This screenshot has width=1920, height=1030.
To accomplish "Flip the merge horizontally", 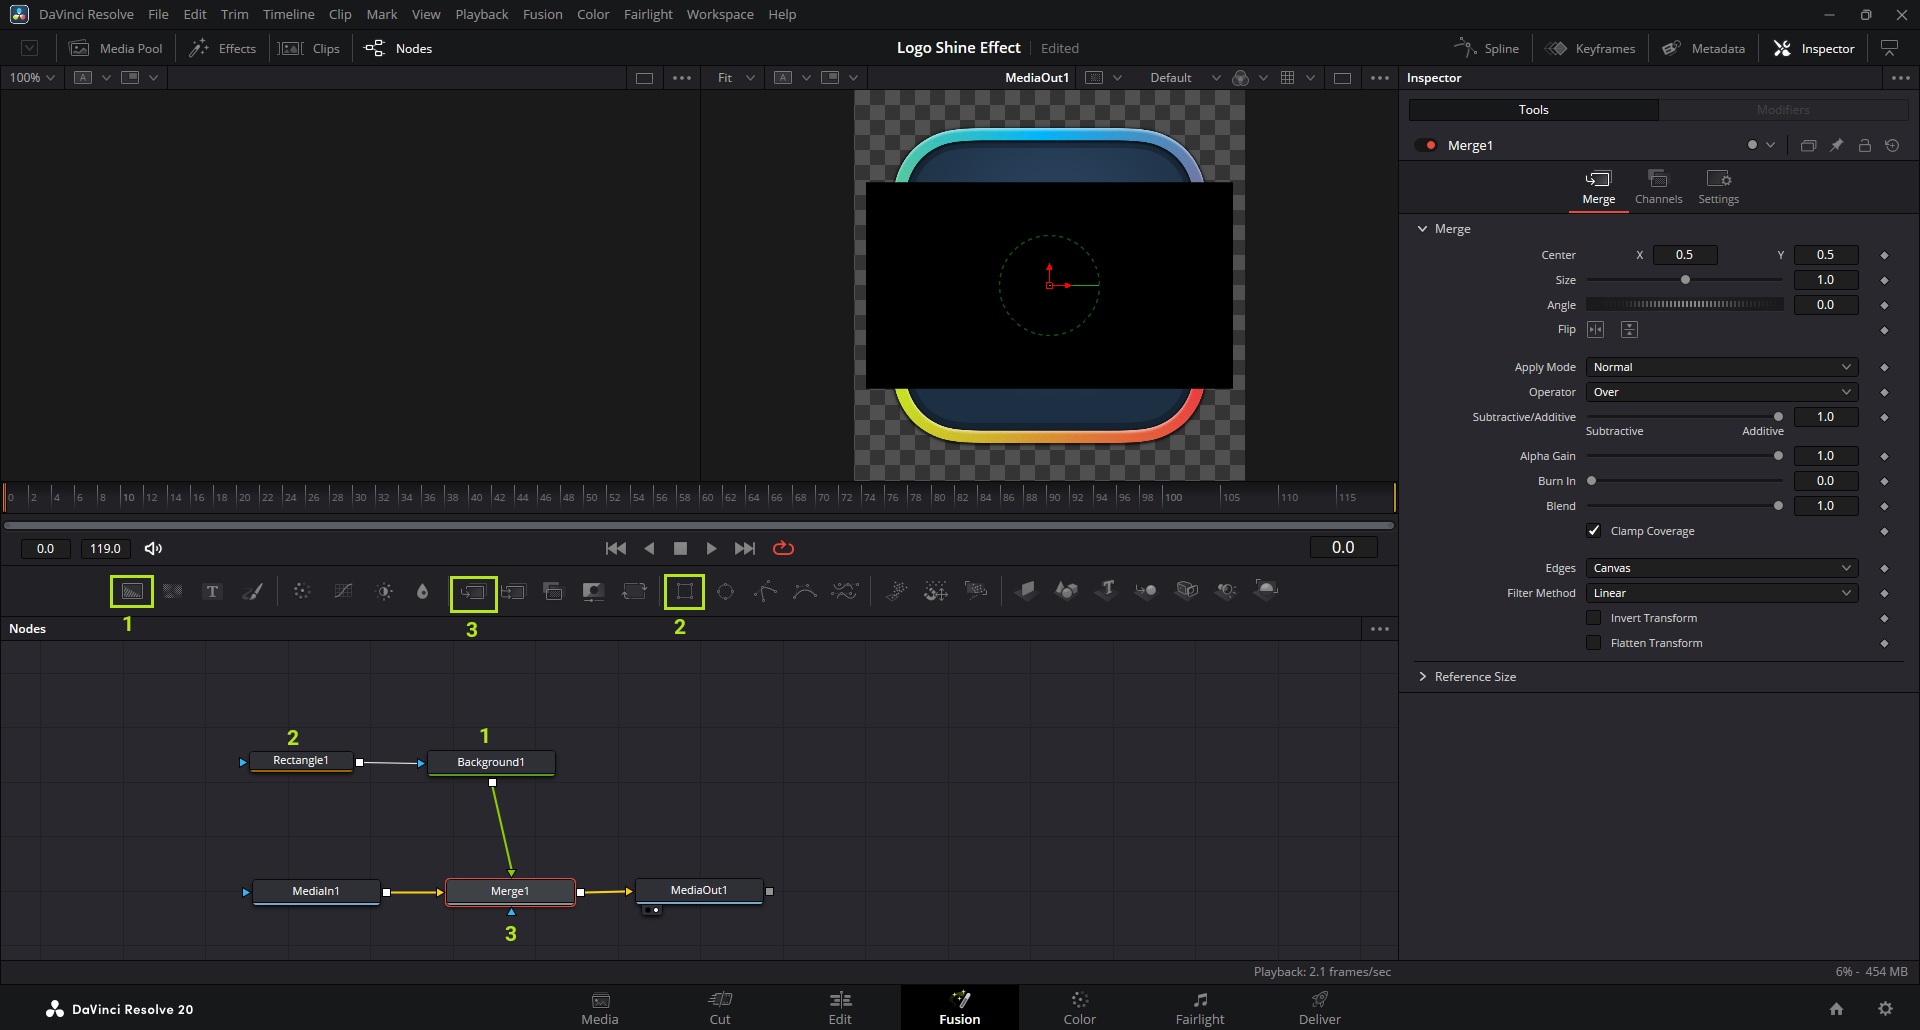I will 1596,330.
